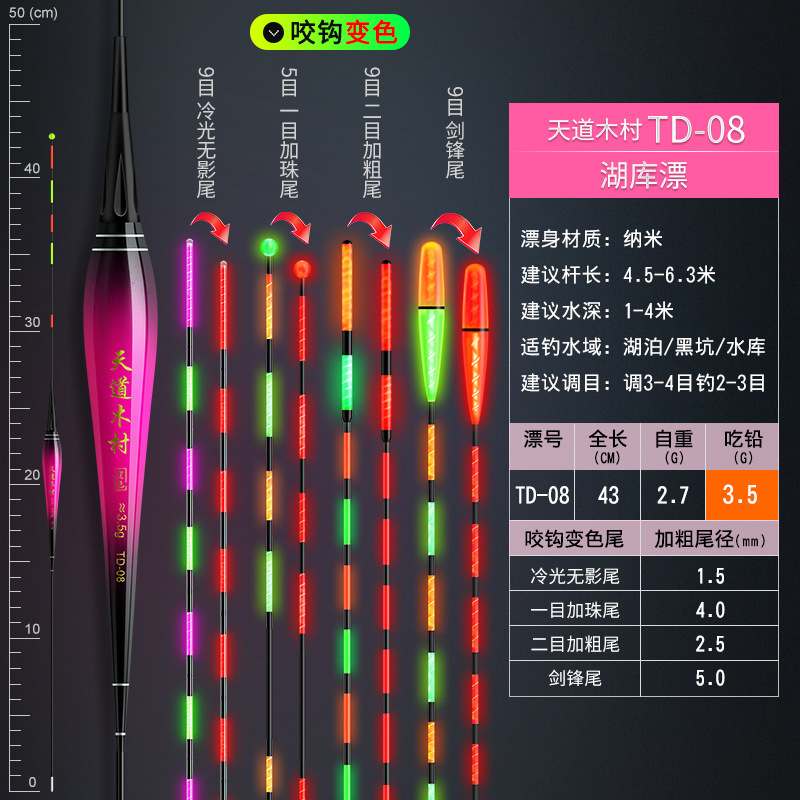Click the 一目加珠尾 row label
800x800 pixels.
pyautogui.click(x=574, y=610)
